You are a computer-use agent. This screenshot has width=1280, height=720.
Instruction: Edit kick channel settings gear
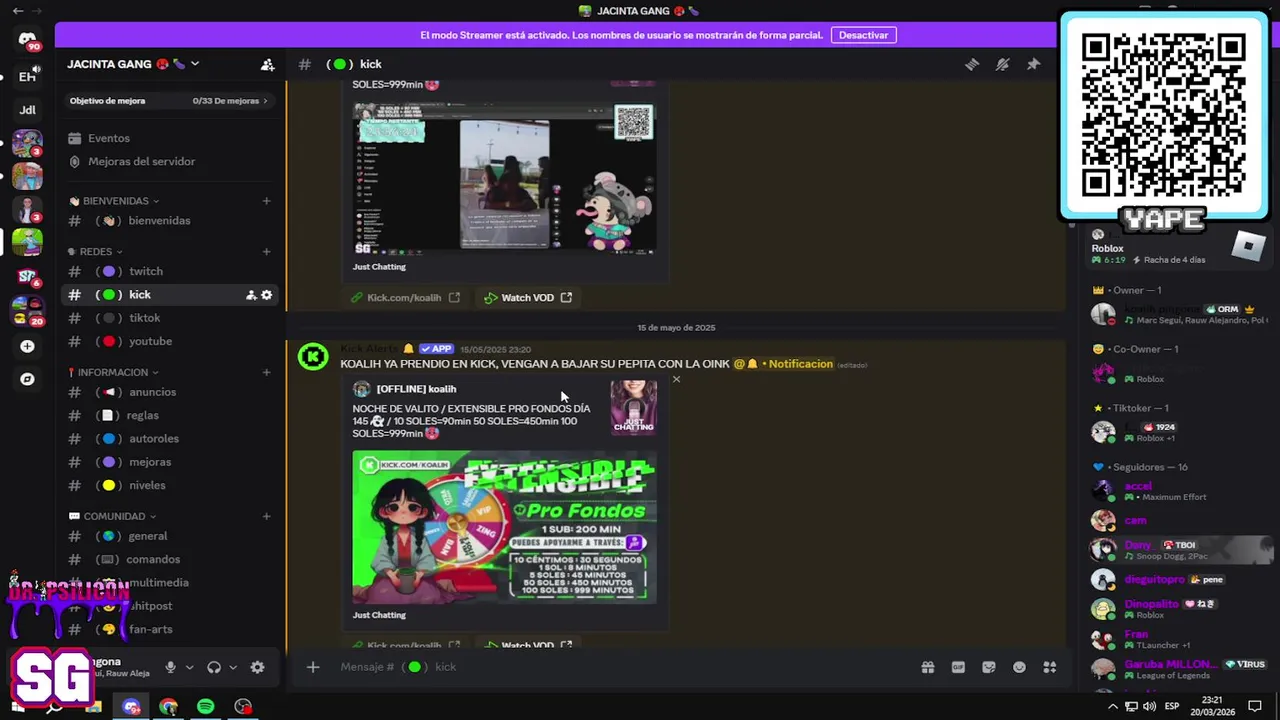(x=266, y=295)
